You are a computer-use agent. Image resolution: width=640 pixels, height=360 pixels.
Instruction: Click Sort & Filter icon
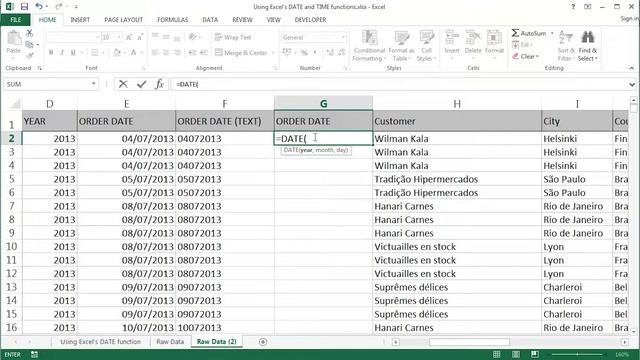point(566,38)
